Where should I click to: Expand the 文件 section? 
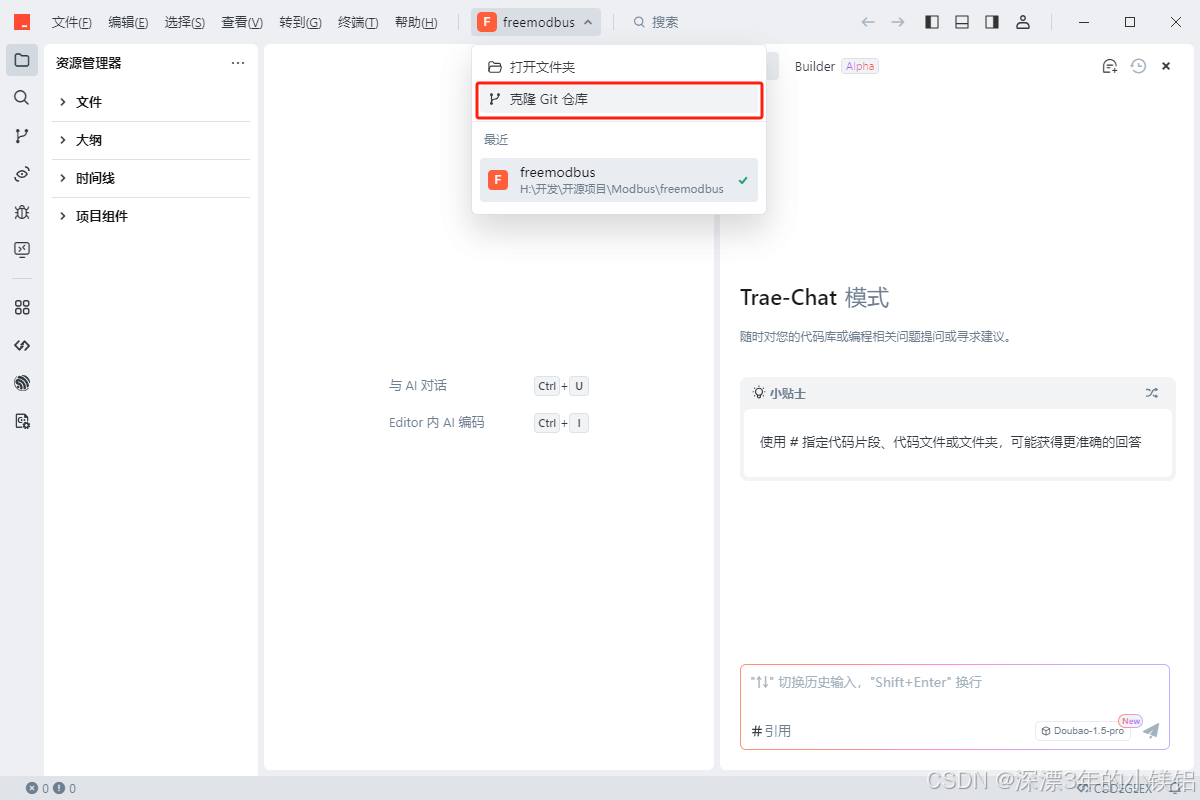tap(151, 102)
